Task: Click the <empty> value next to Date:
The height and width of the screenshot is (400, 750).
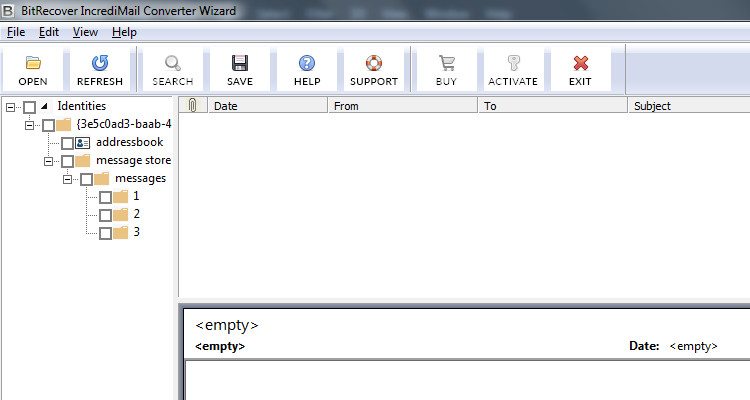Action: (694, 346)
